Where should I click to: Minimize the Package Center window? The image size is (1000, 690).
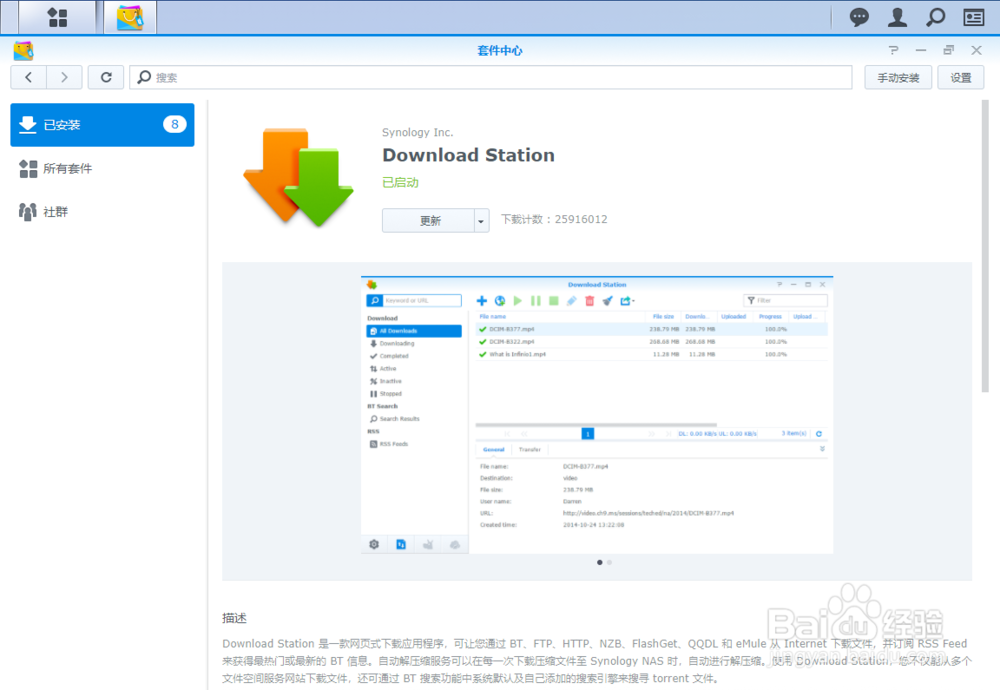(921, 50)
